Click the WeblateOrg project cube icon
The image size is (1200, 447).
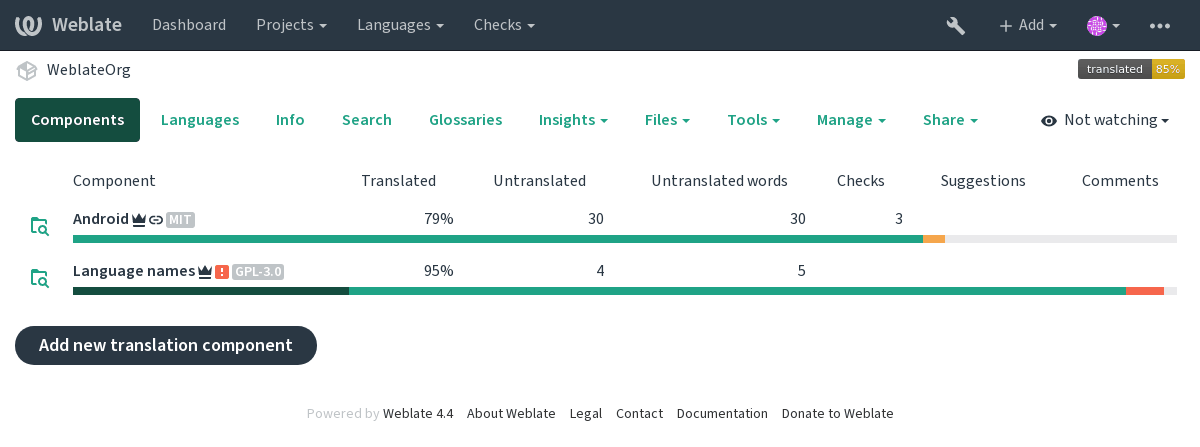pos(27,70)
